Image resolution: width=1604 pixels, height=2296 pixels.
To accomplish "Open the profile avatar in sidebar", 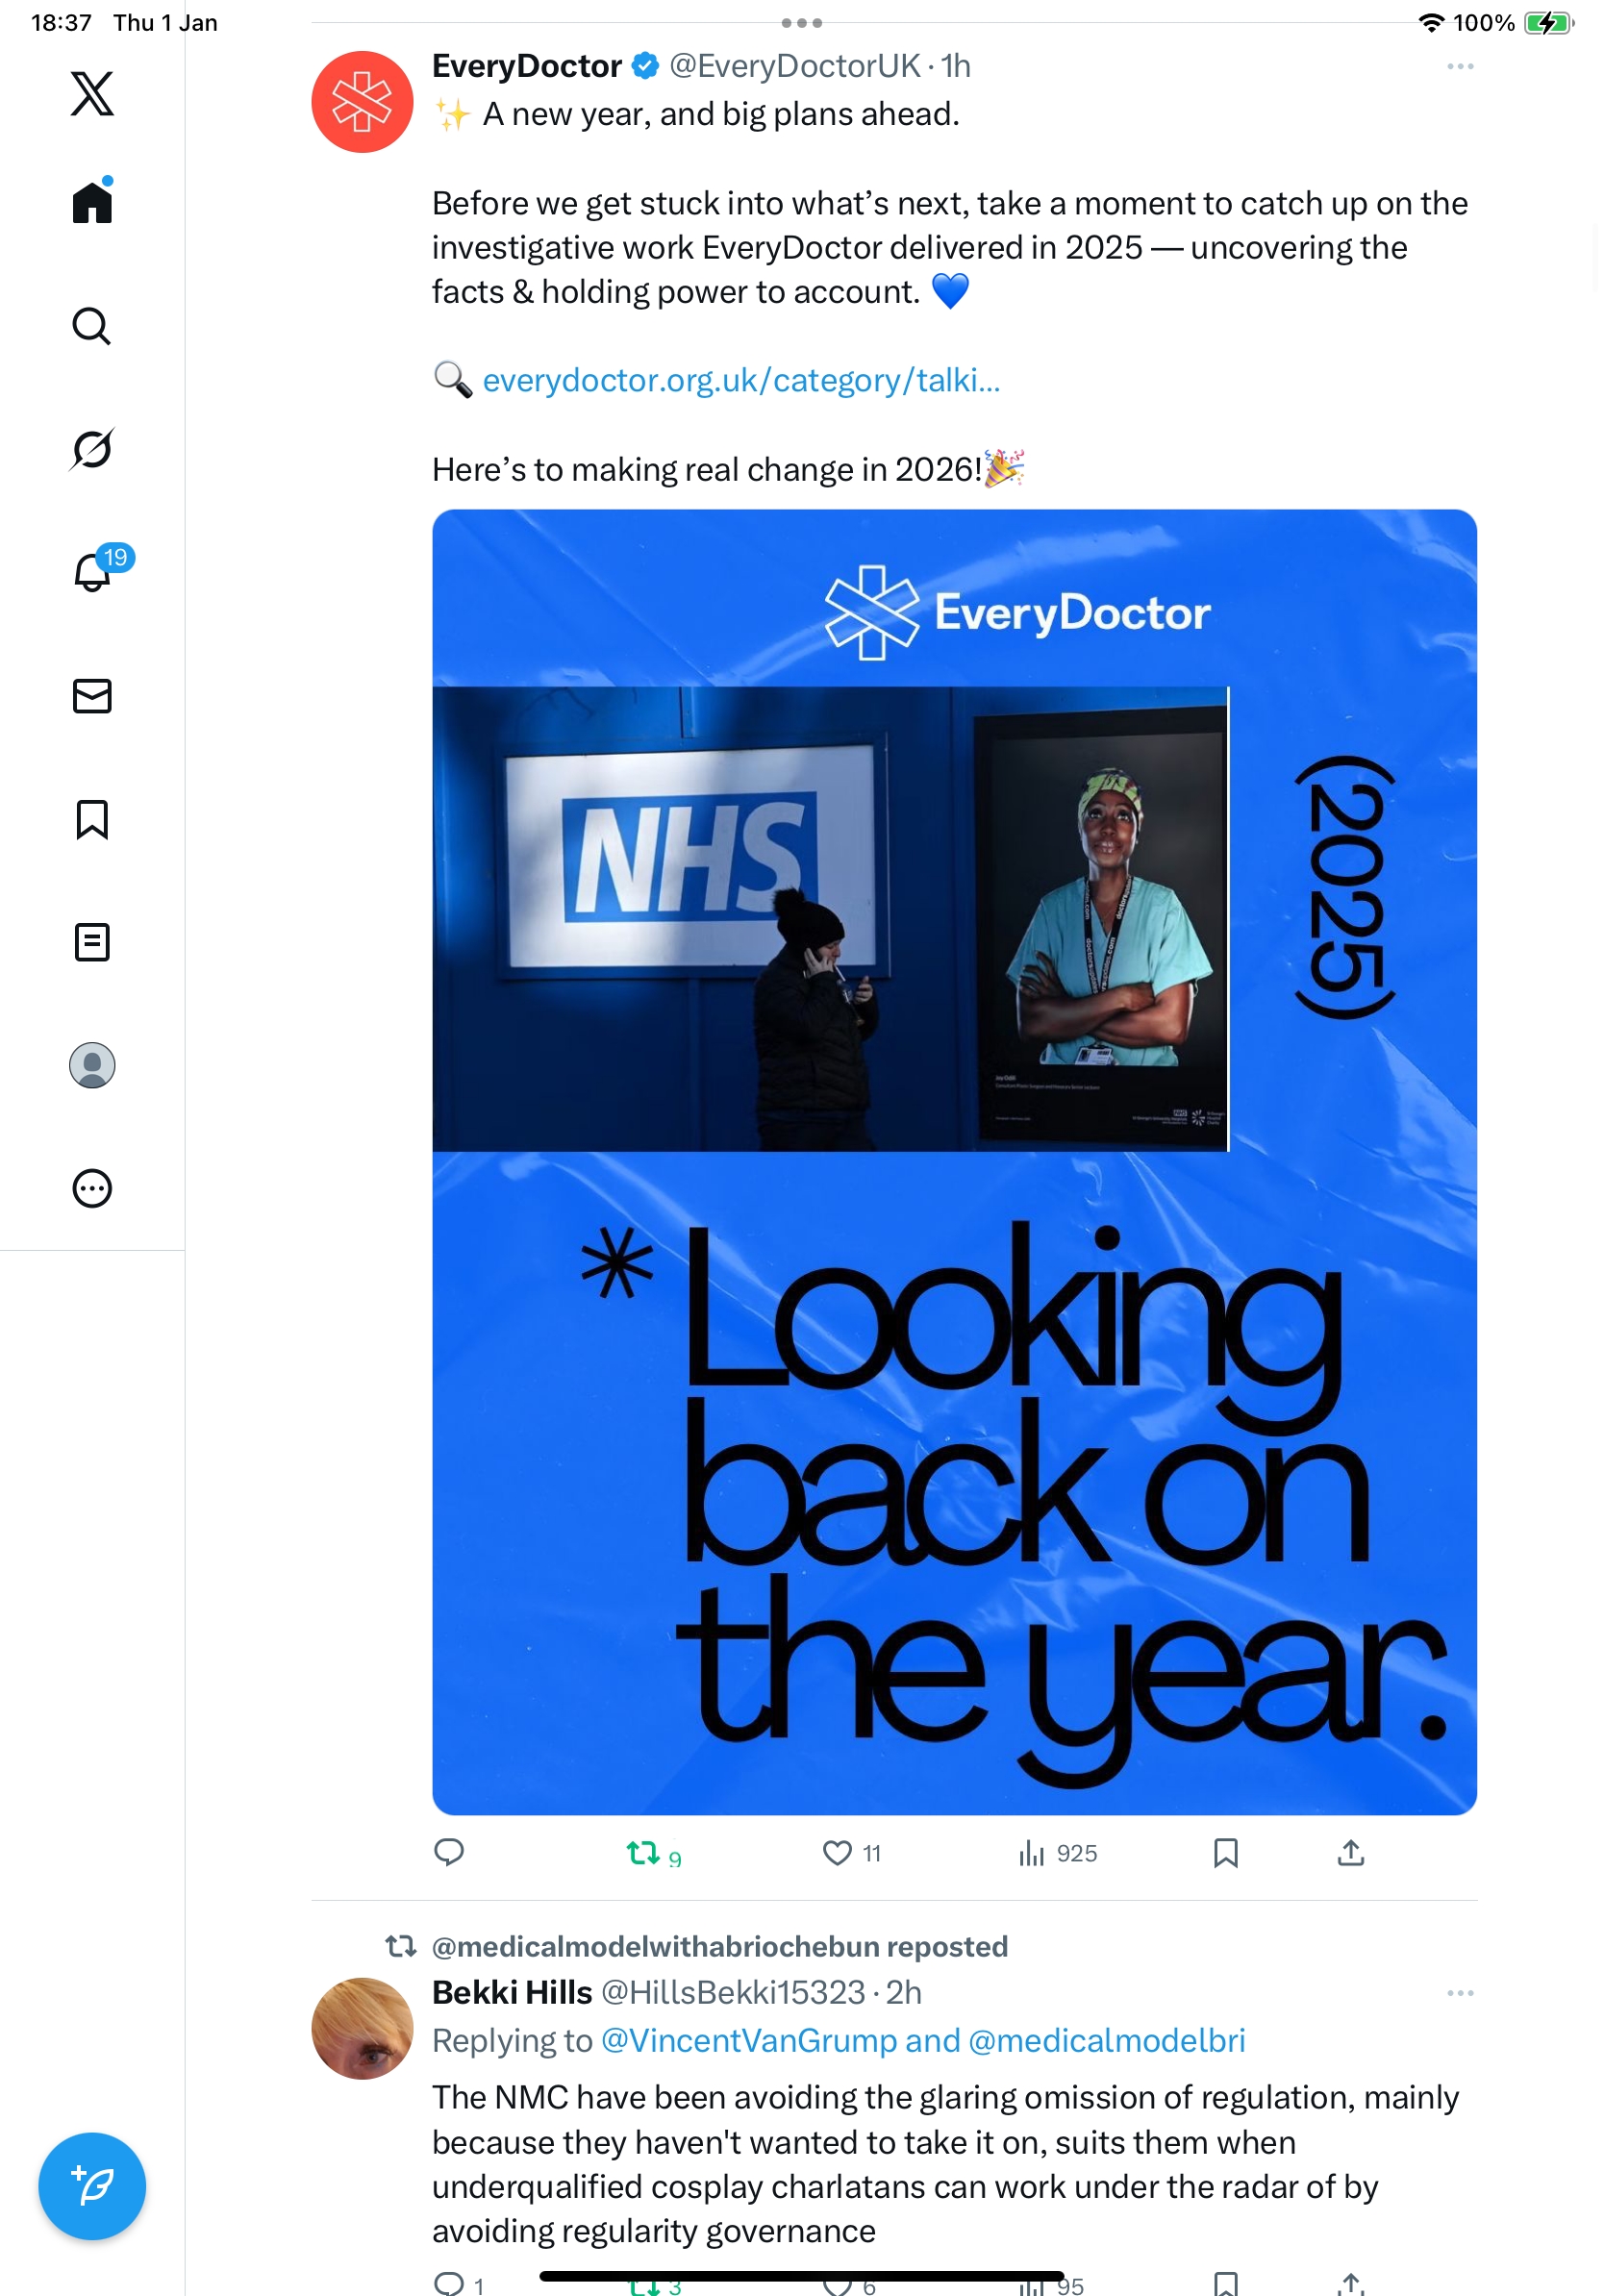I will tap(92, 1065).
